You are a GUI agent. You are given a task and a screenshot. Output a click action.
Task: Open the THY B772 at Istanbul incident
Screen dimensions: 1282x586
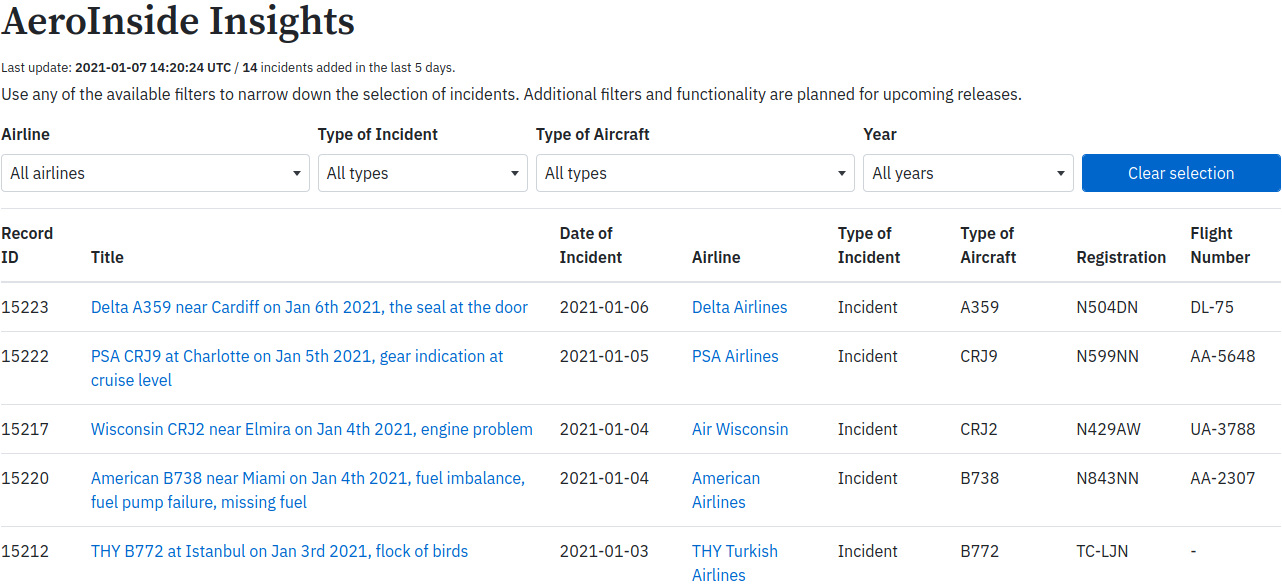coord(279,551)
